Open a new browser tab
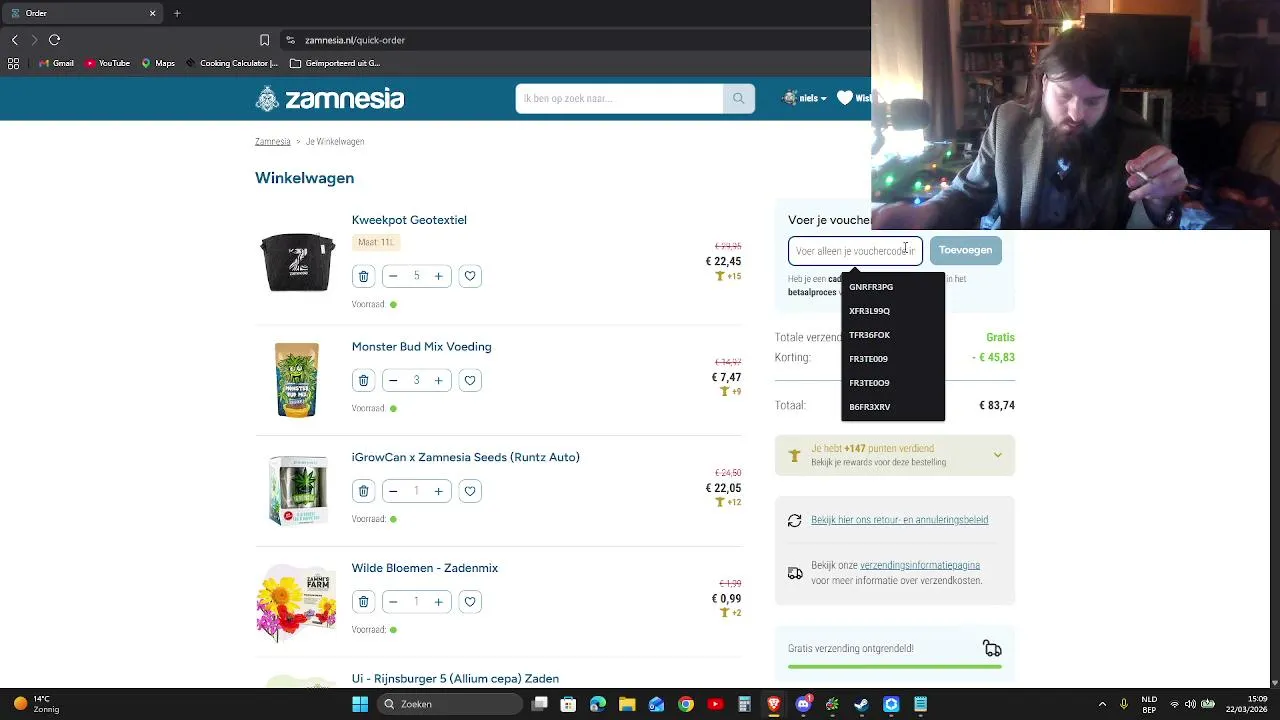The image size is (1280, 720). pos(177,13)
